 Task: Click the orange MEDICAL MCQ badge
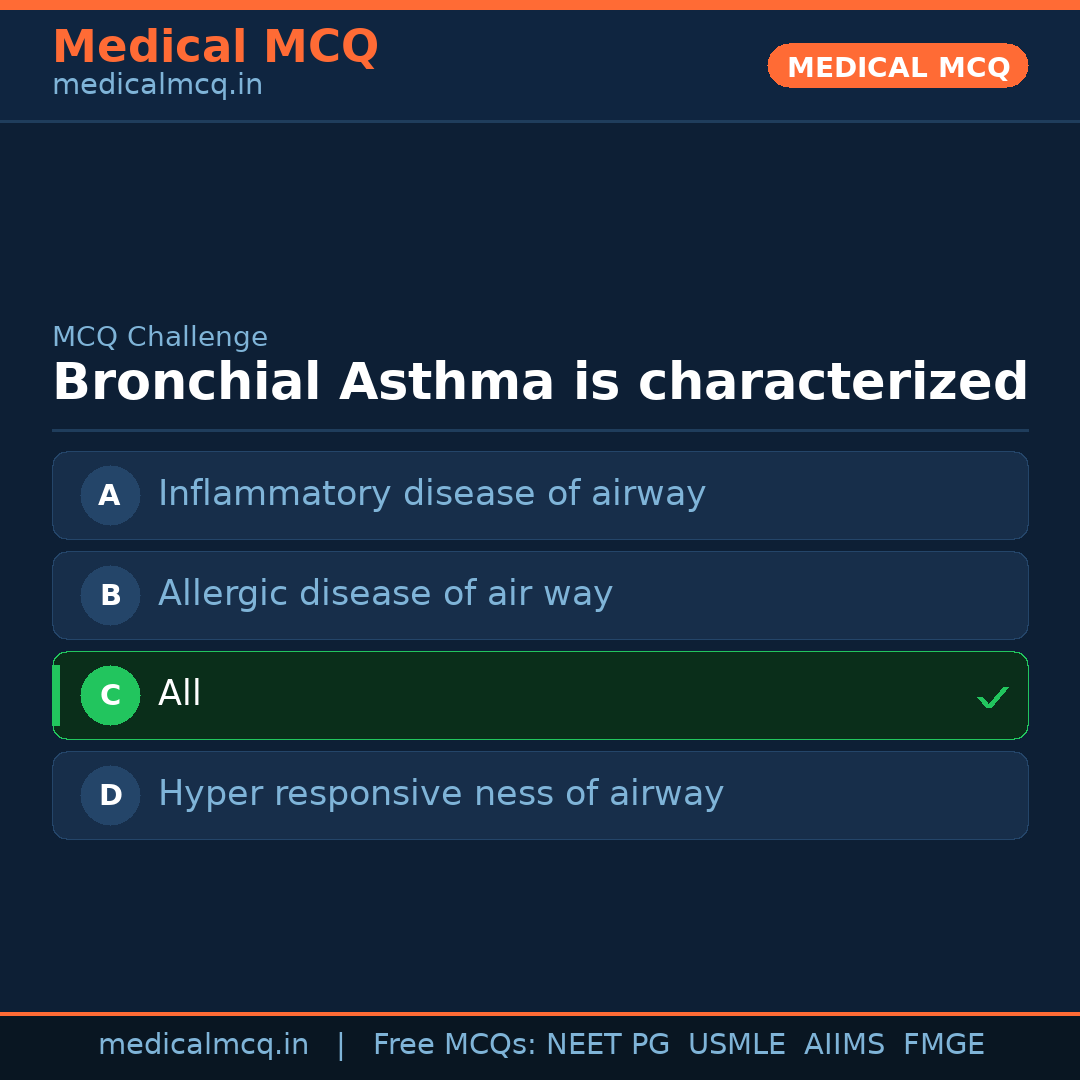(x=897, y=67)
